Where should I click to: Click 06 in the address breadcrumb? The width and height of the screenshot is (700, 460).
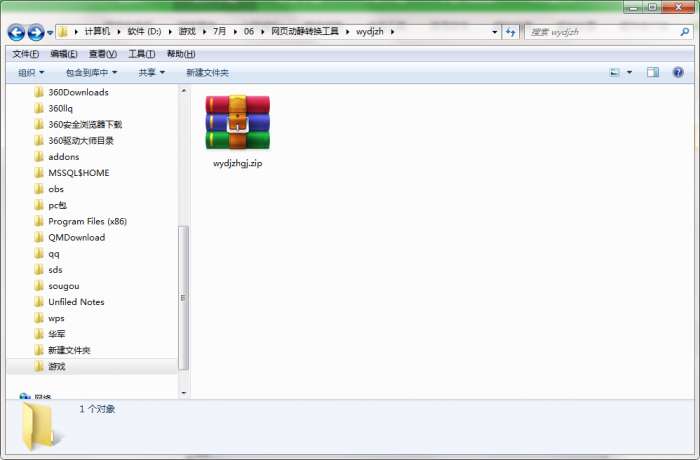pyautogui.click(x=249, y=31)
